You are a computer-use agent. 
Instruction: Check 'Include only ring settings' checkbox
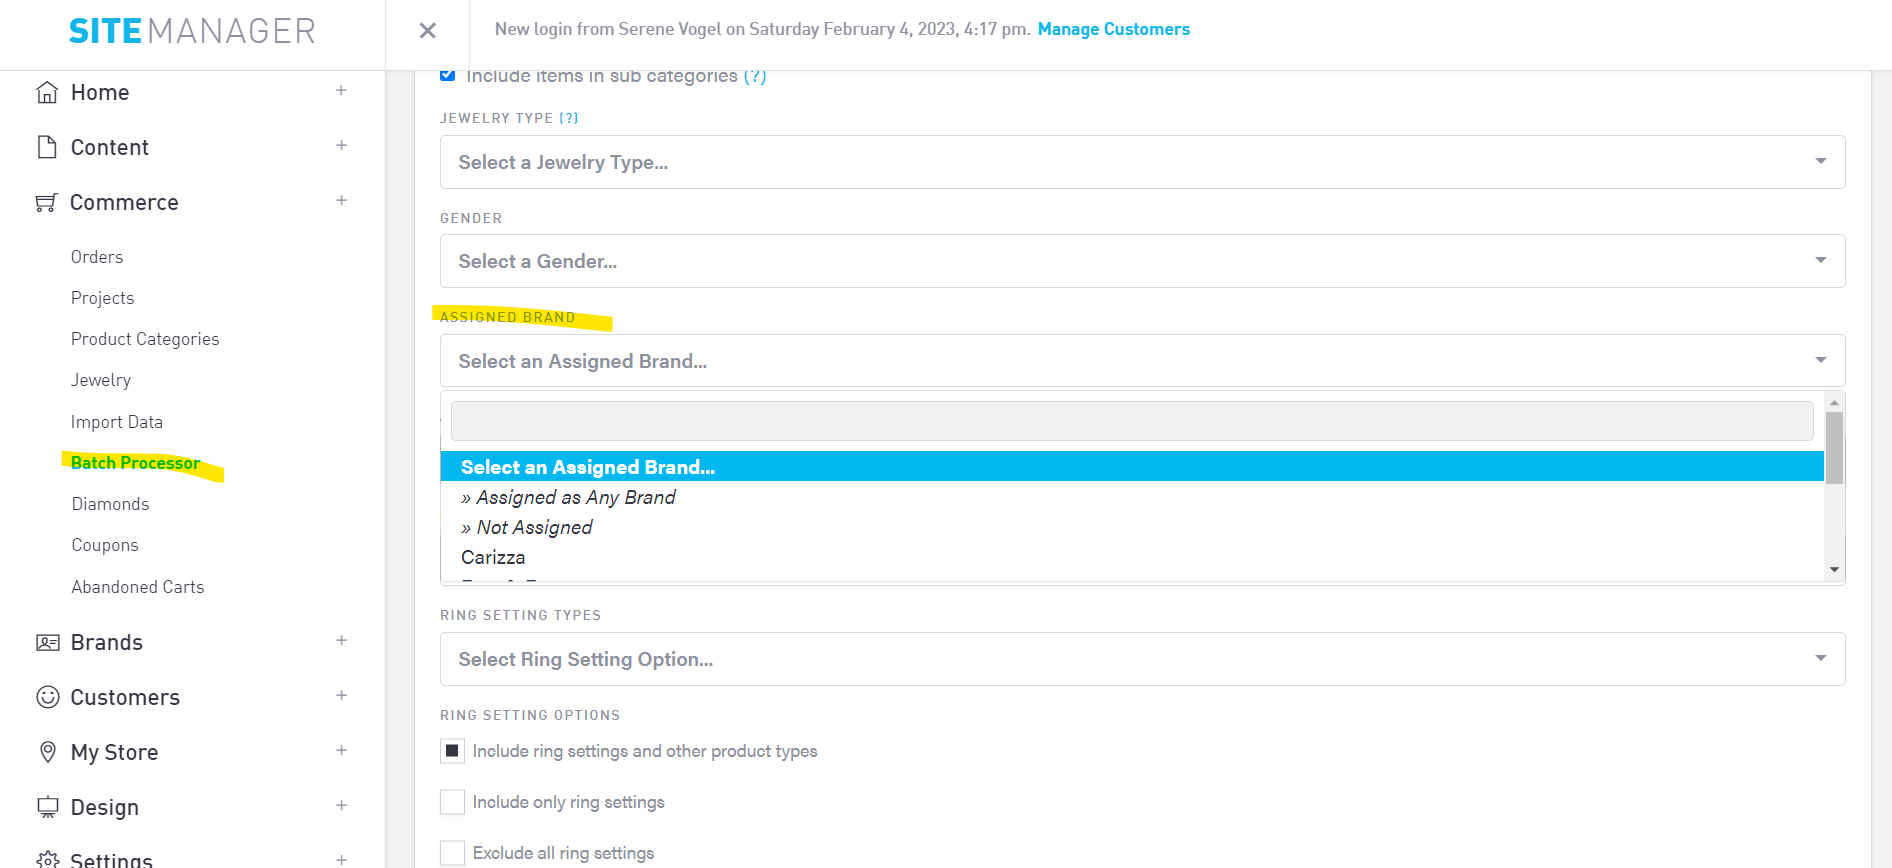pyautogui.click(x=453, y=802)
